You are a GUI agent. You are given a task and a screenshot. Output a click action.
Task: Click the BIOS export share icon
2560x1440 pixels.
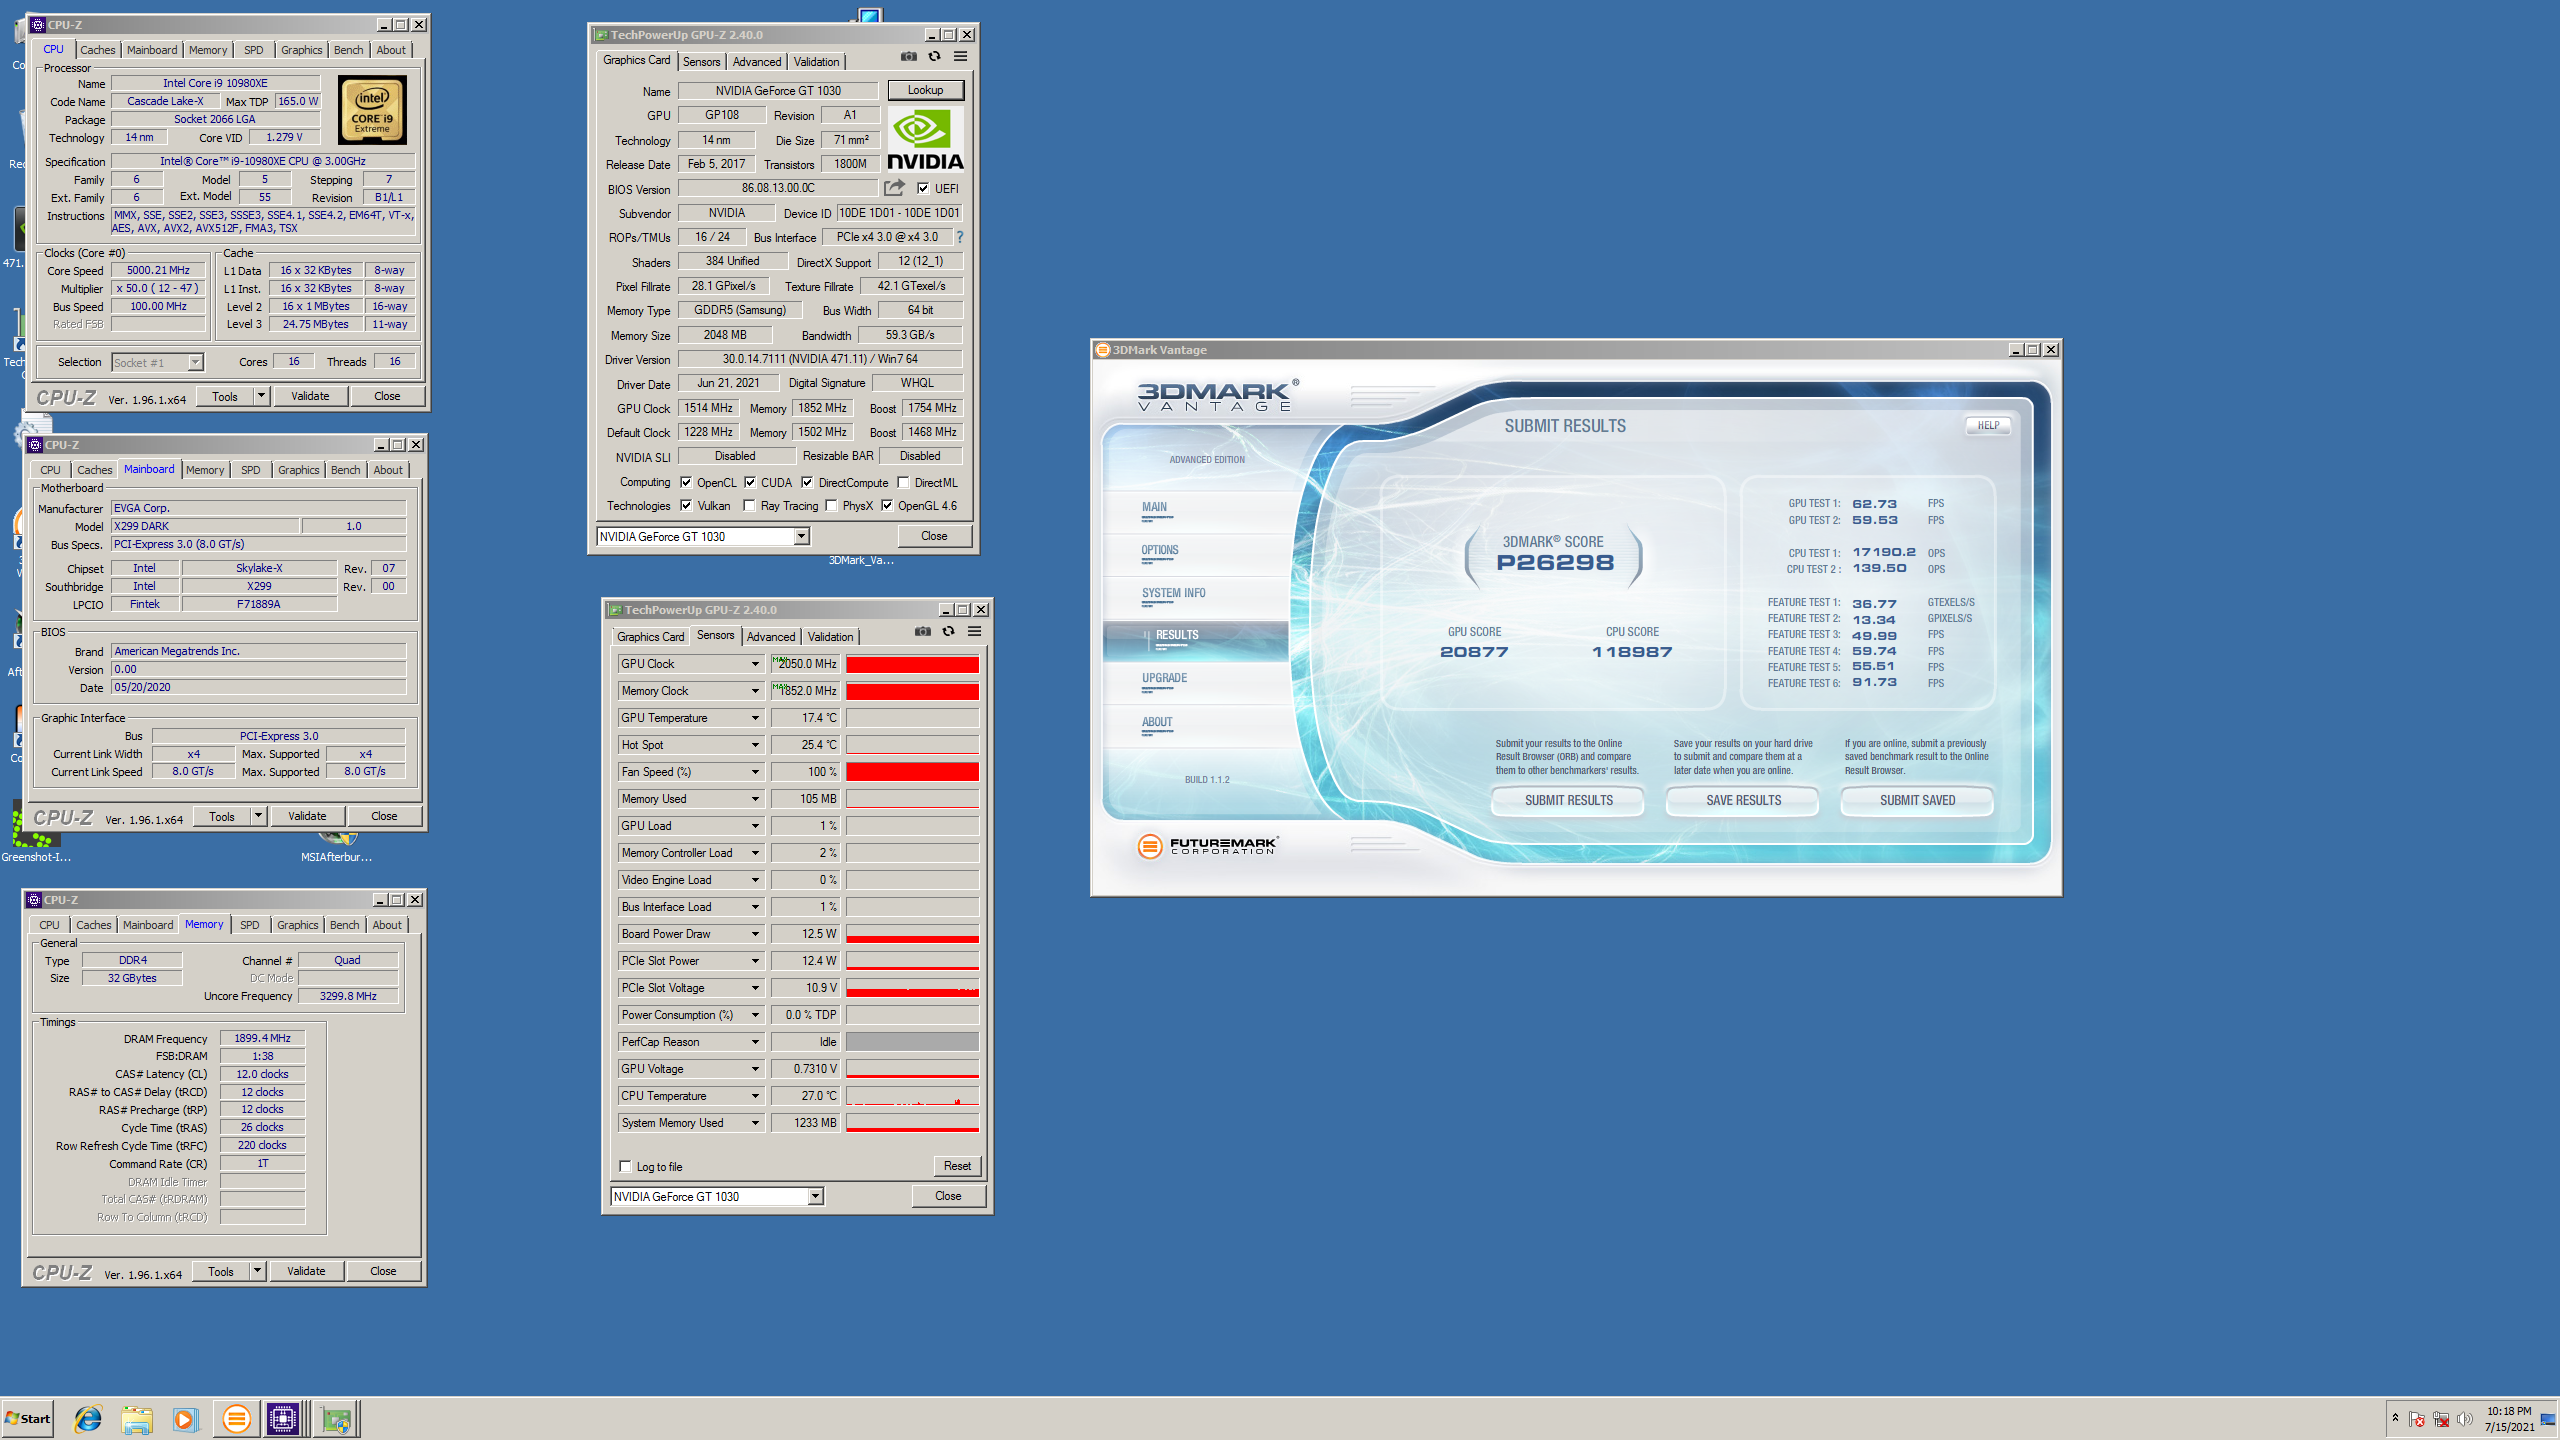click(894, 188)
